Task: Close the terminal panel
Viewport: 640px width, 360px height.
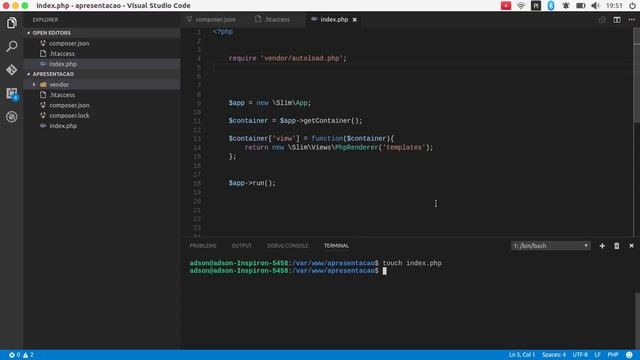Action: coord(631,246)
